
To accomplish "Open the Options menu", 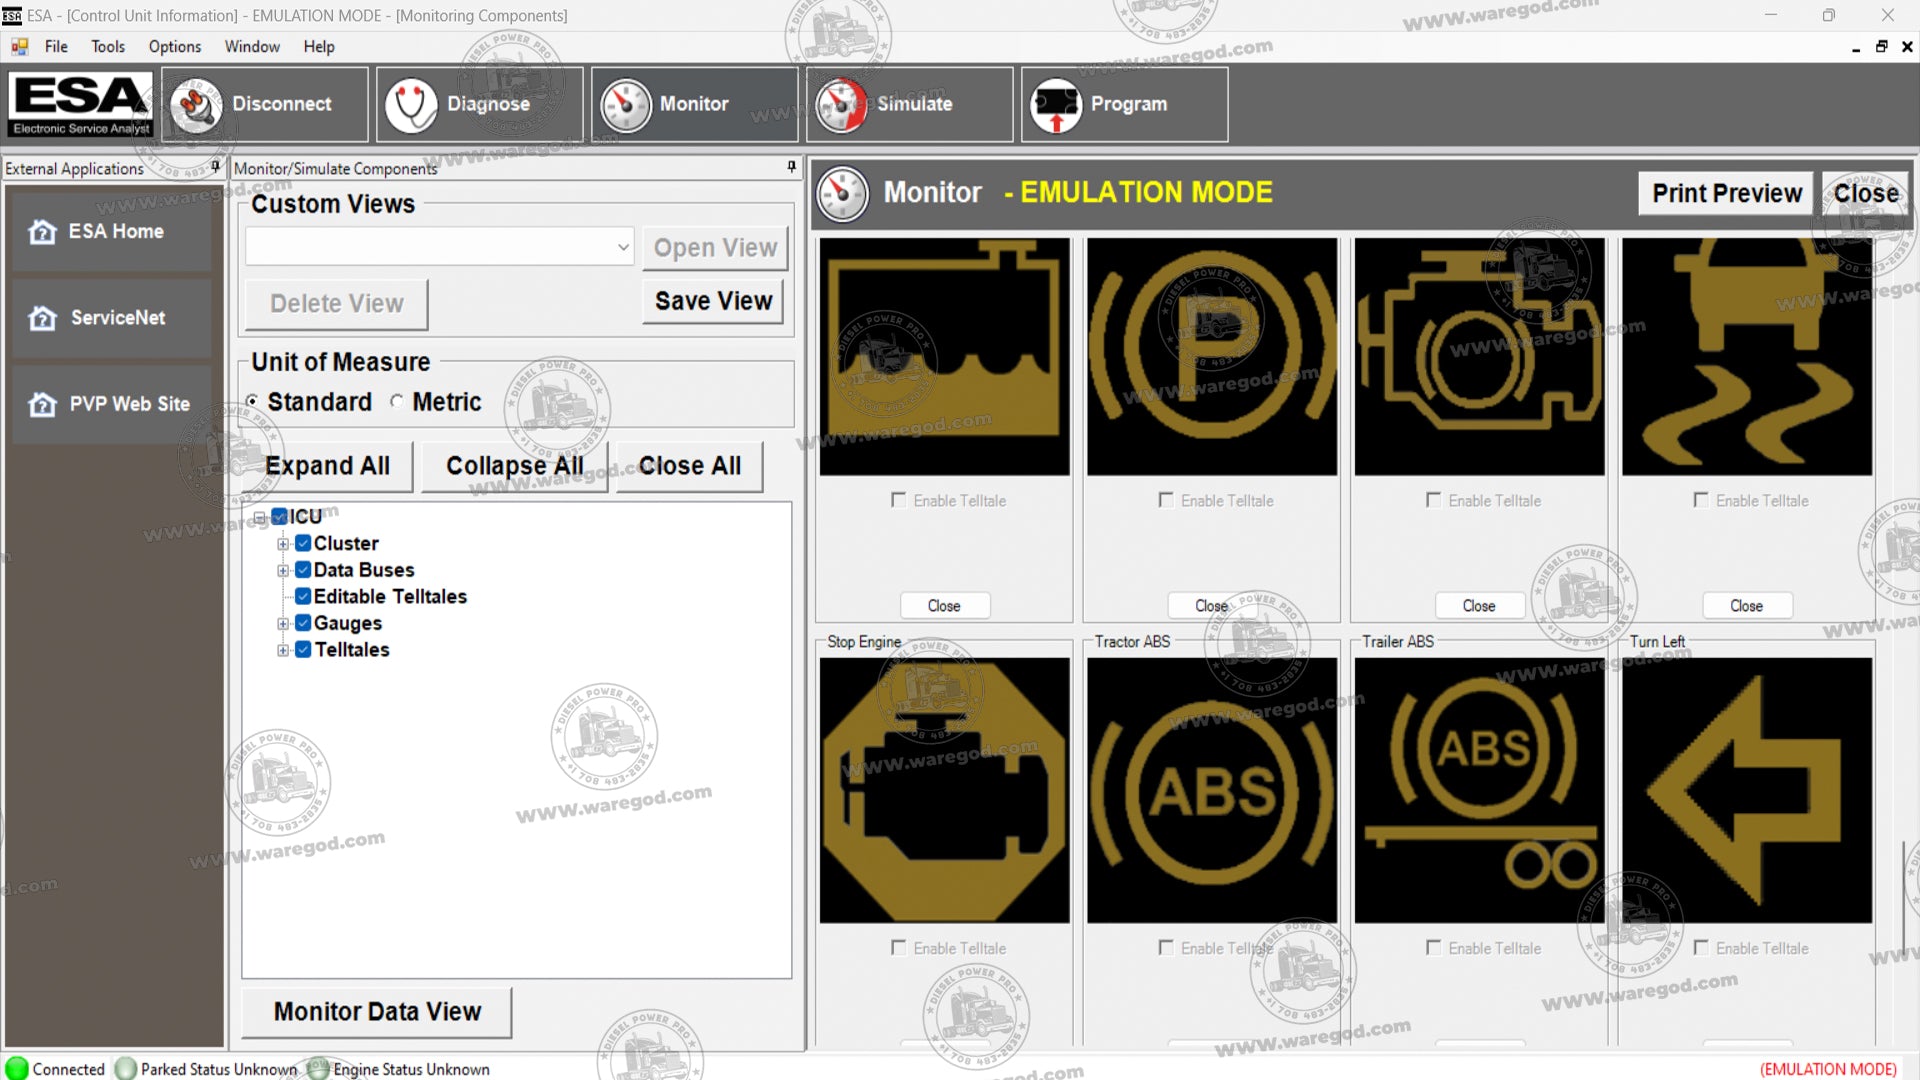I will [x=174, y=47].
